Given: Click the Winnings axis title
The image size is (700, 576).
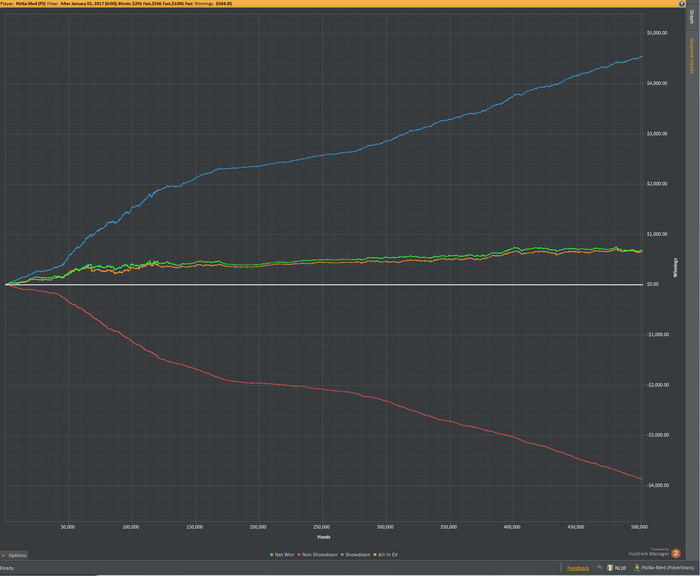Looking at the screenshot, I should coord(675,267).
